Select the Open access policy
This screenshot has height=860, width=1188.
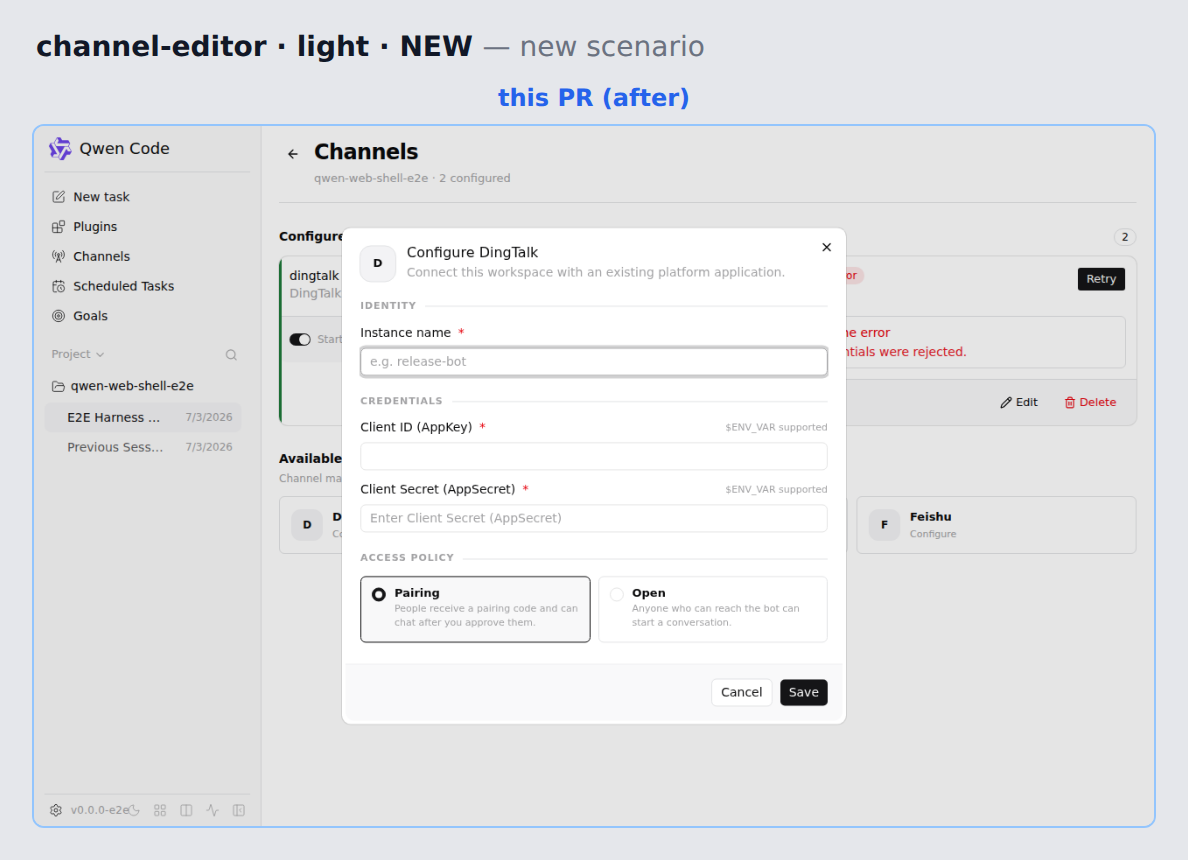tap(712, 609)
